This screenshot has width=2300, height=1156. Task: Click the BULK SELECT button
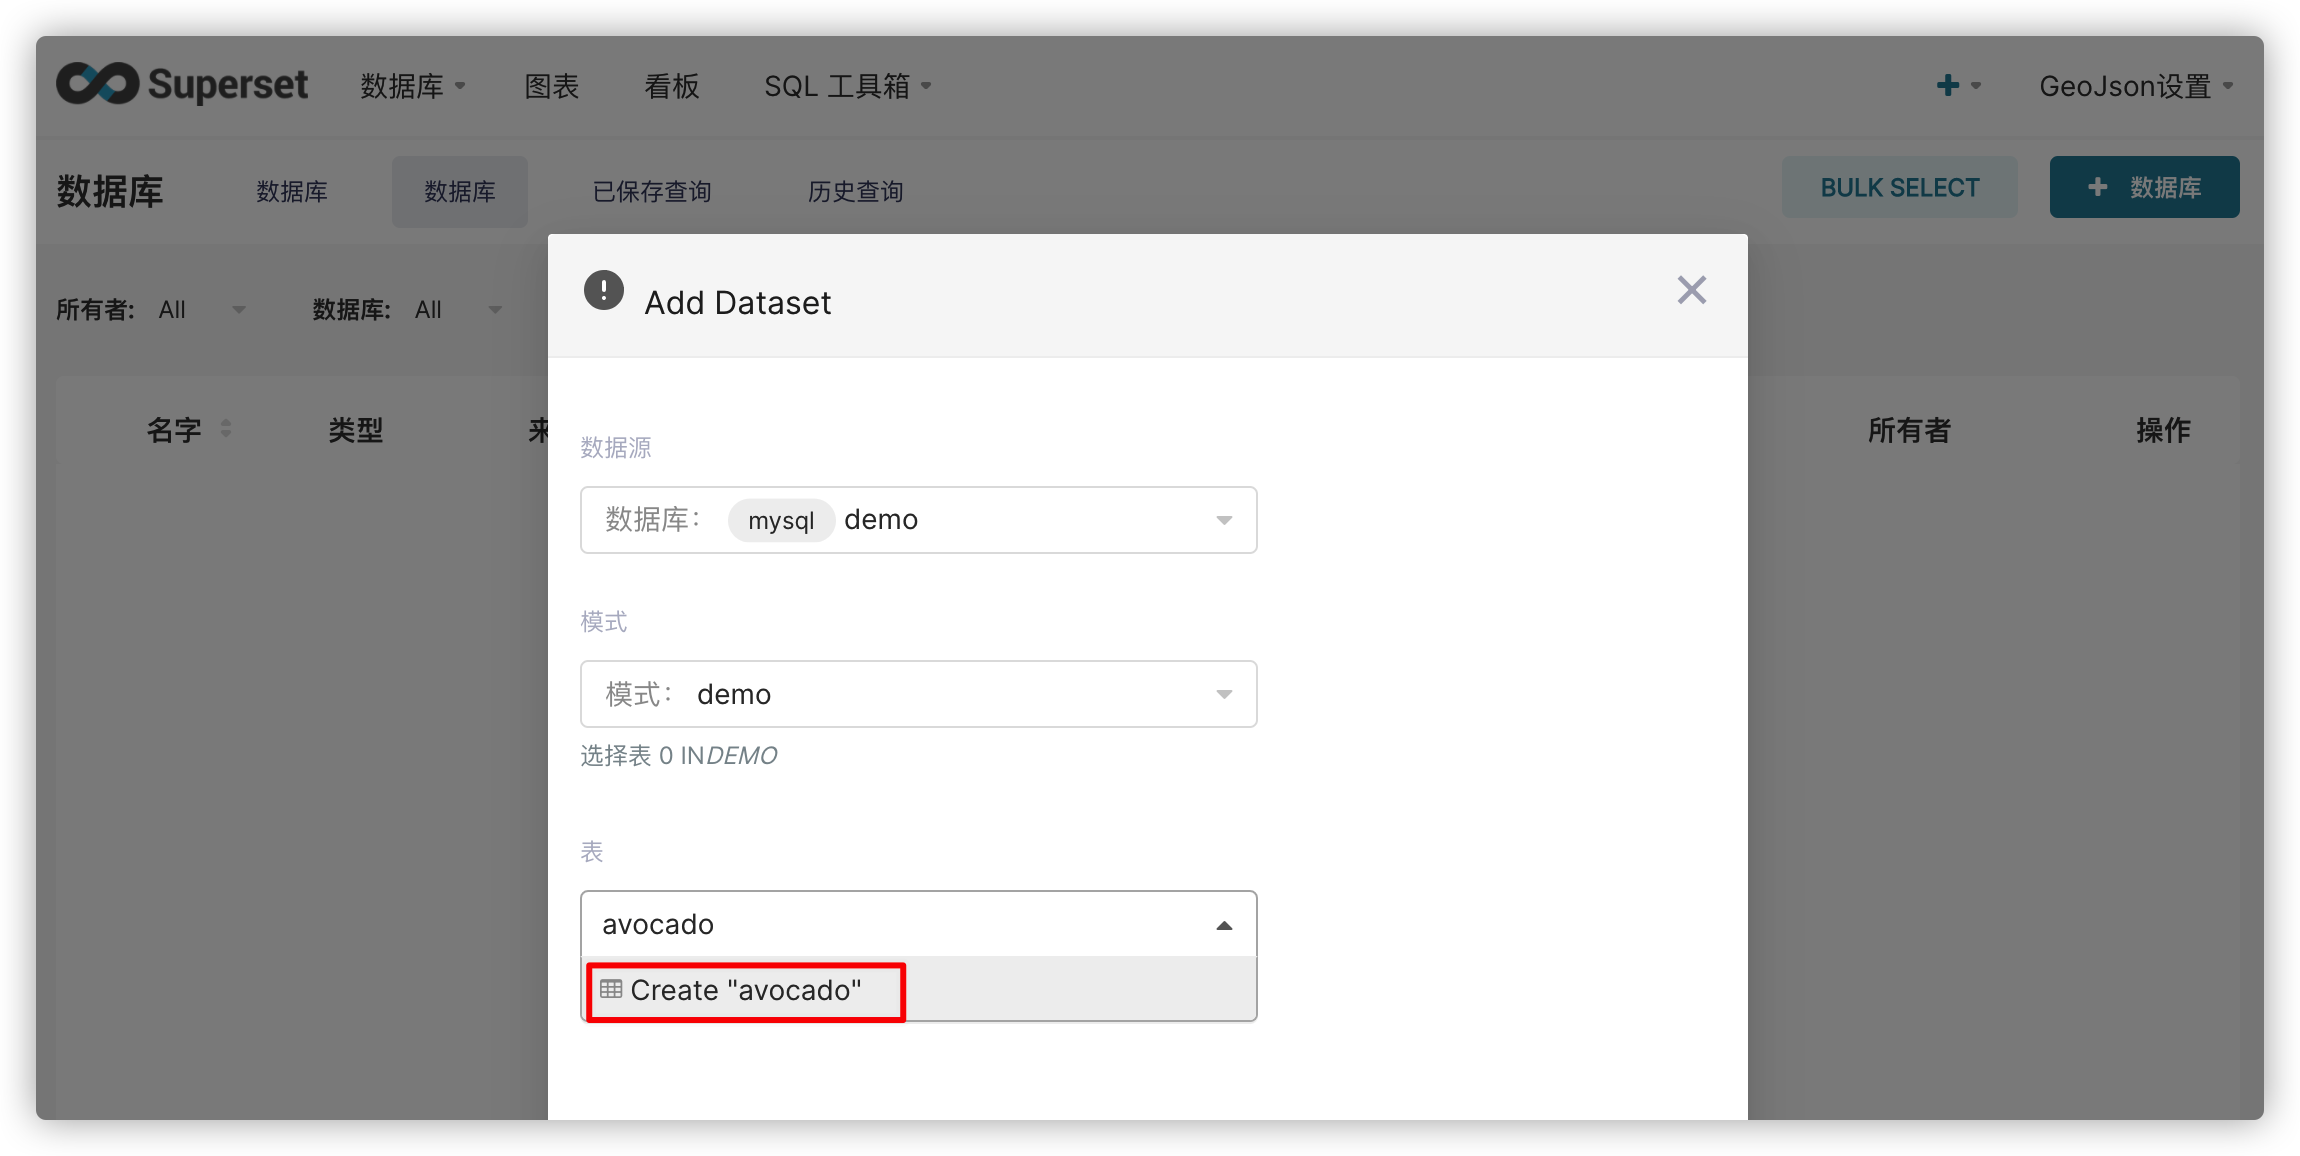tap(1899, 187)
